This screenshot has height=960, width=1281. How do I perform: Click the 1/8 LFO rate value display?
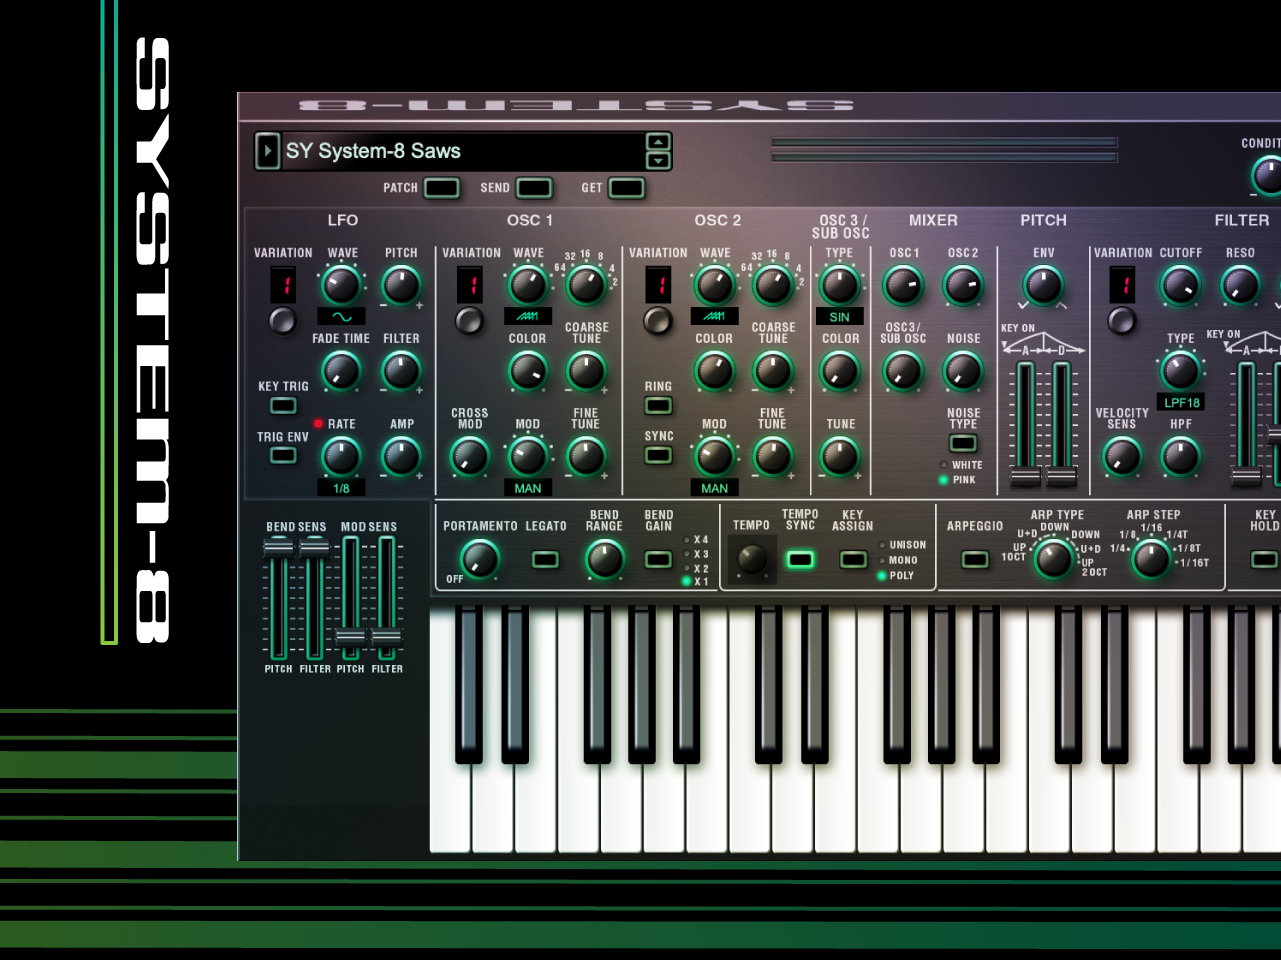point(341,488)
